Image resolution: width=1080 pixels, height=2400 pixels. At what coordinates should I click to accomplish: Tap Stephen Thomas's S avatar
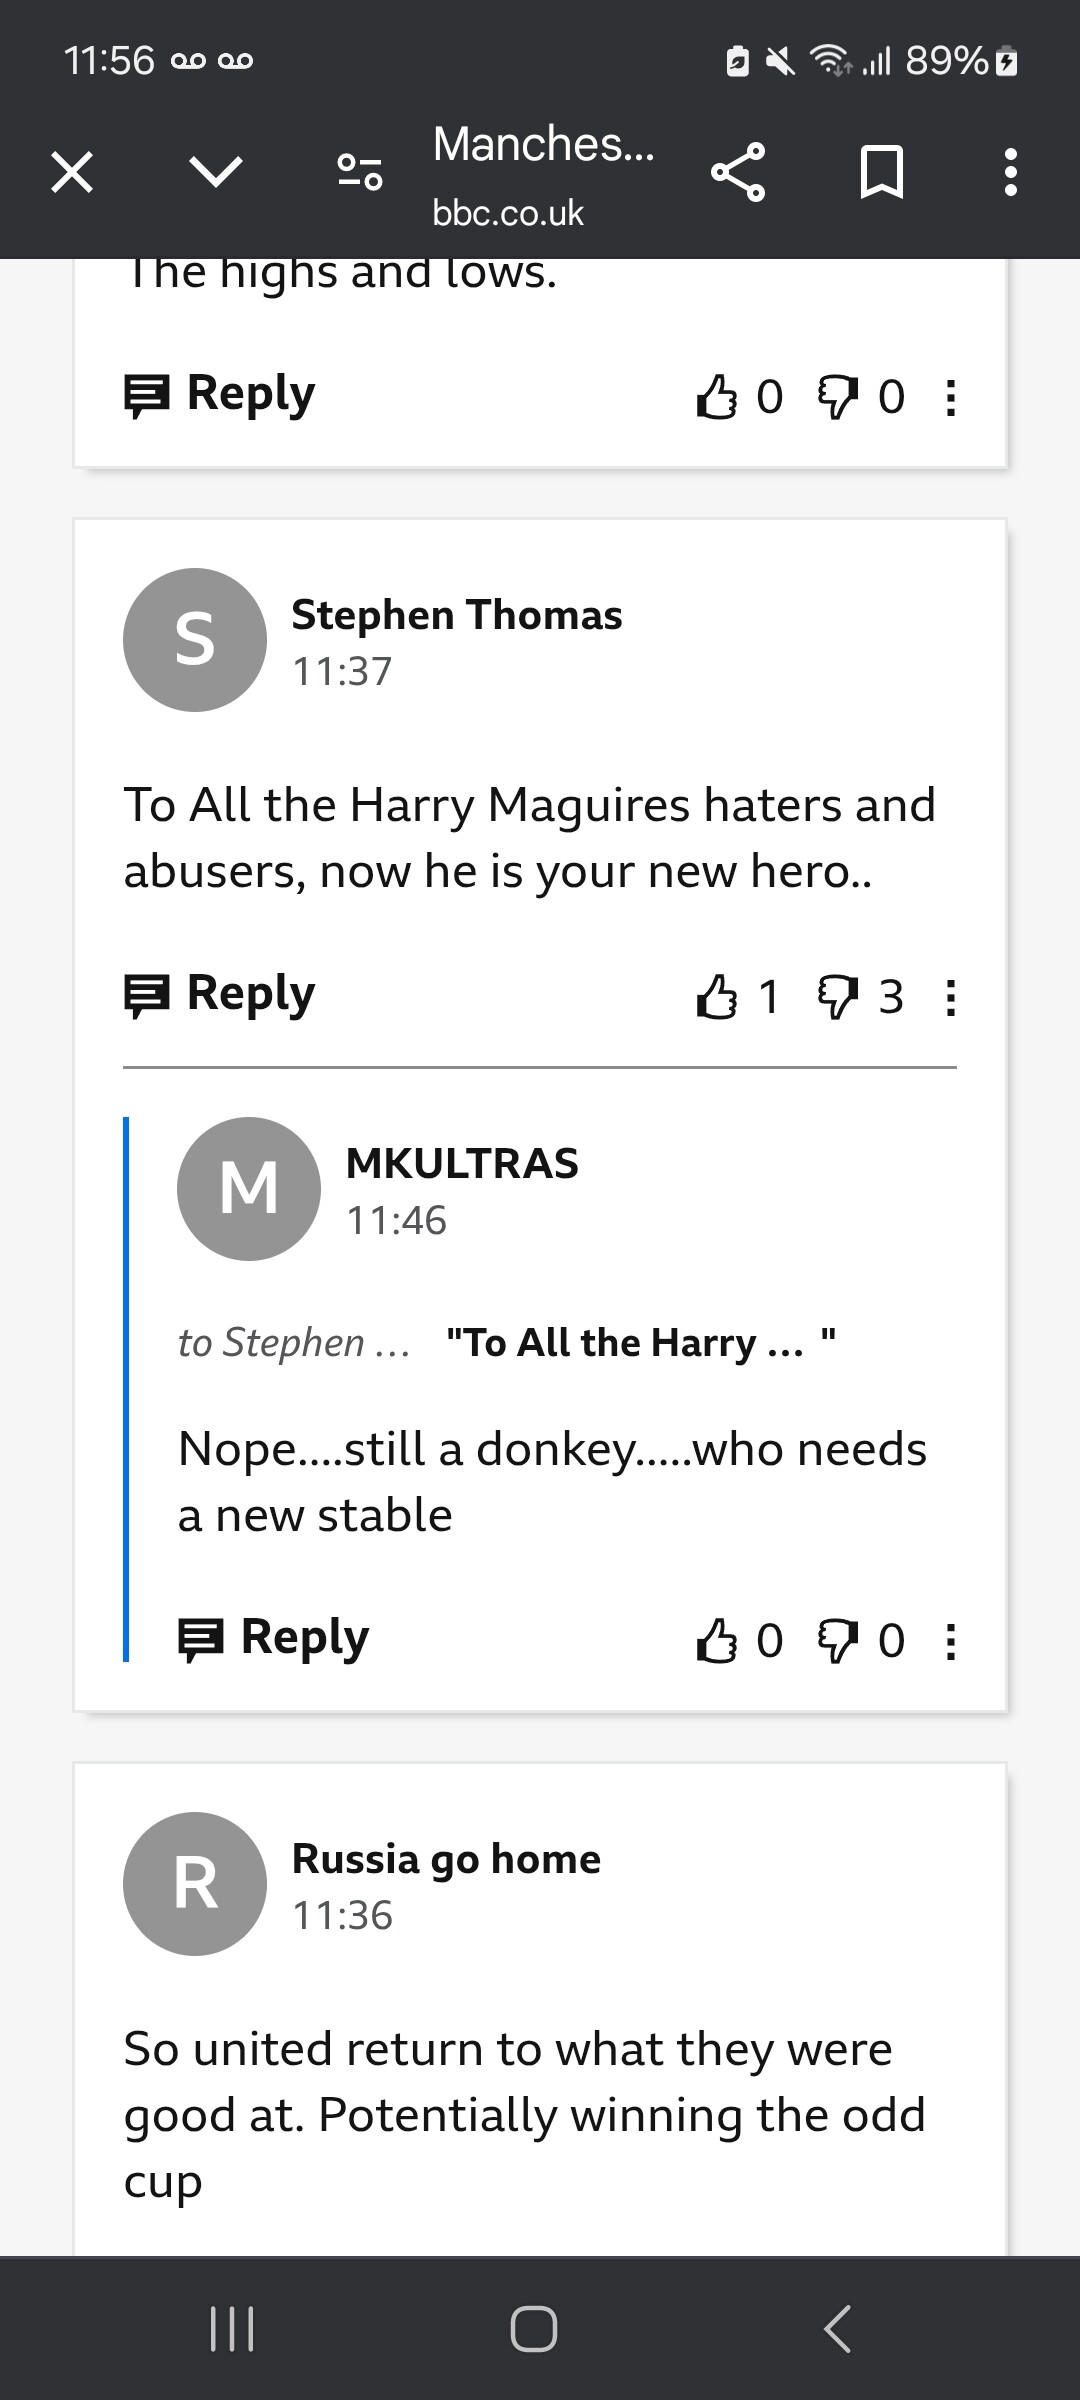195,640
